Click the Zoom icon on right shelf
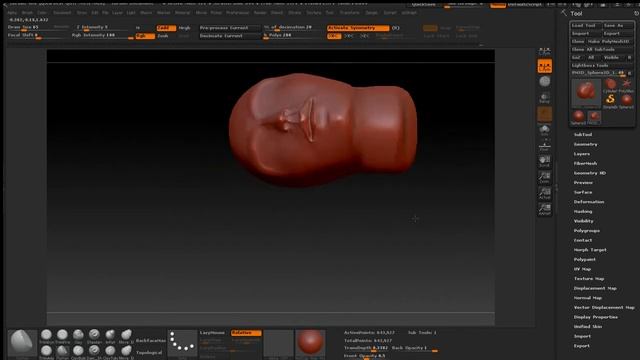 pyautogui.click(x=544, y=177)
